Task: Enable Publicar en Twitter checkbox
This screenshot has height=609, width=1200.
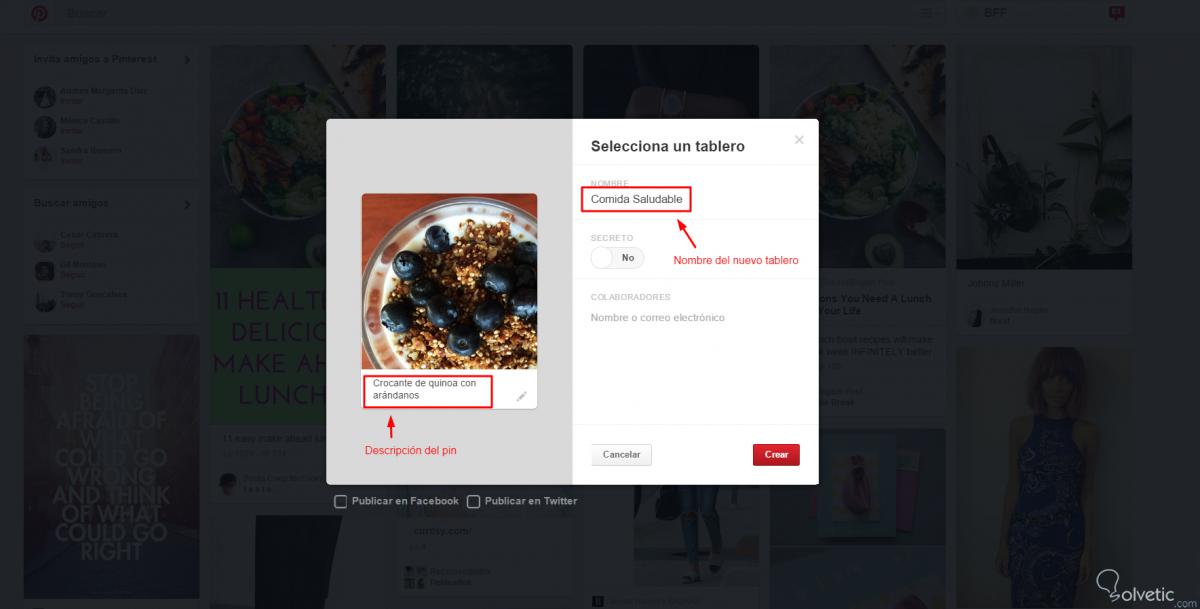Action: pyautogui.click(x=474, y=501)
